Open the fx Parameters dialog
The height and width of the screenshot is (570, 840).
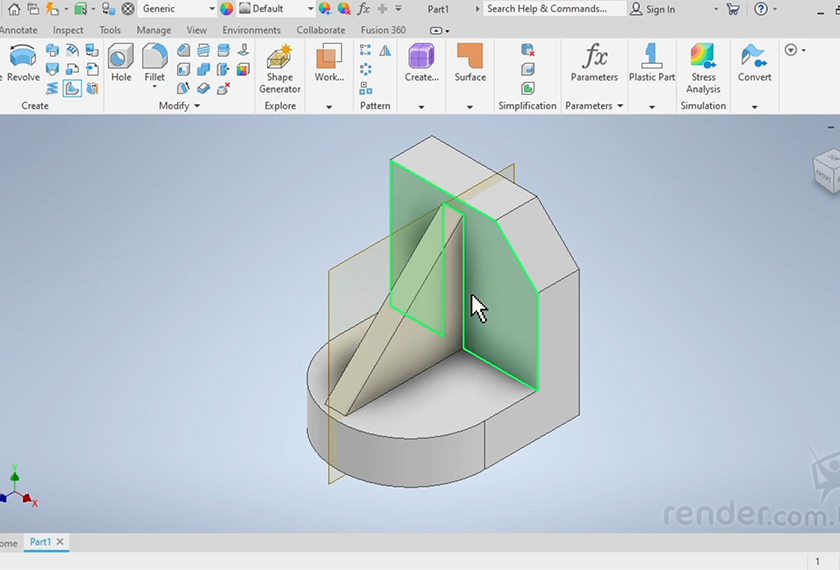coord(594,63)
